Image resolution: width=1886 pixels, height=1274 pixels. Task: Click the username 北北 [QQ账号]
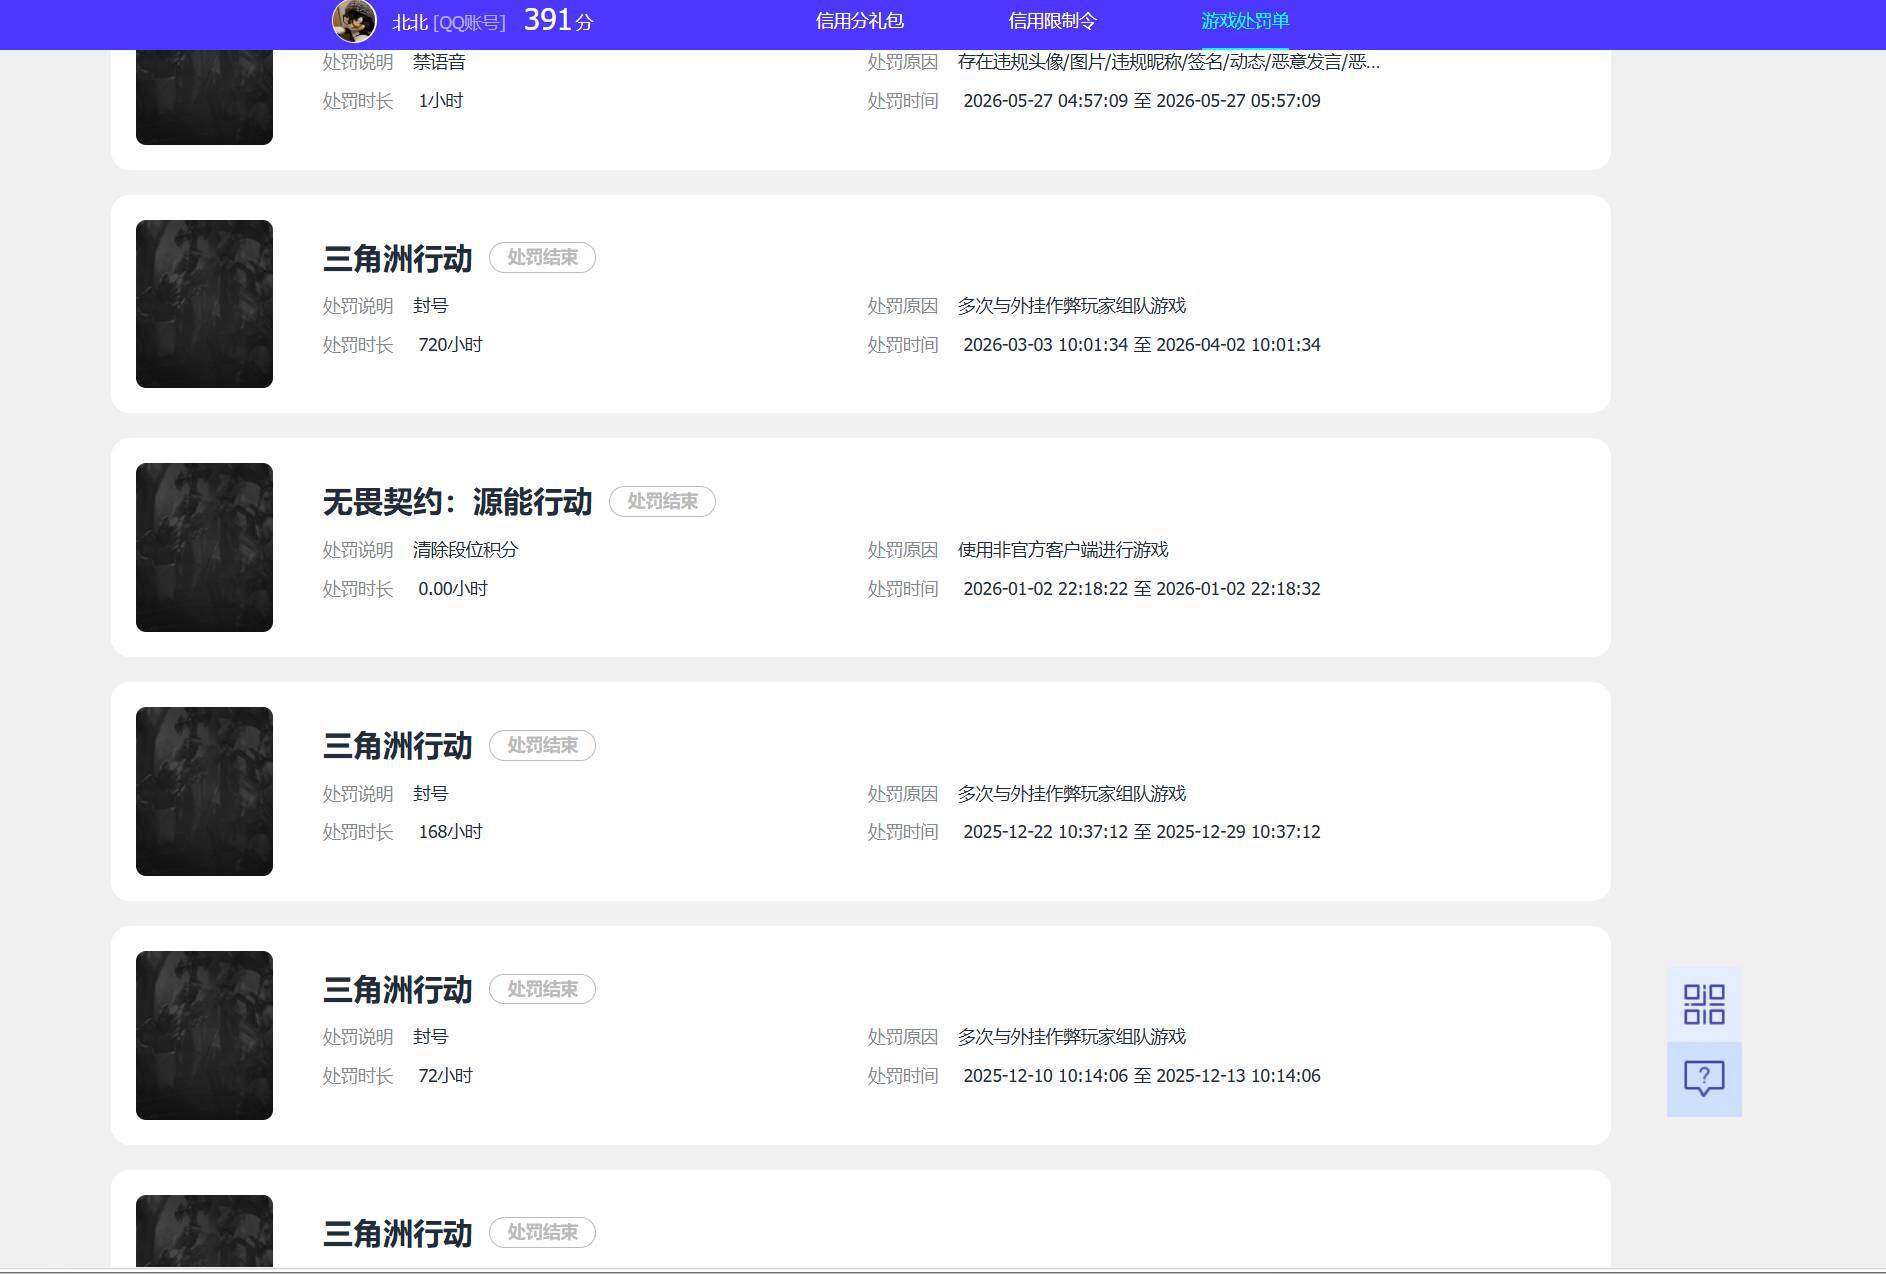(x=449, y=22)
